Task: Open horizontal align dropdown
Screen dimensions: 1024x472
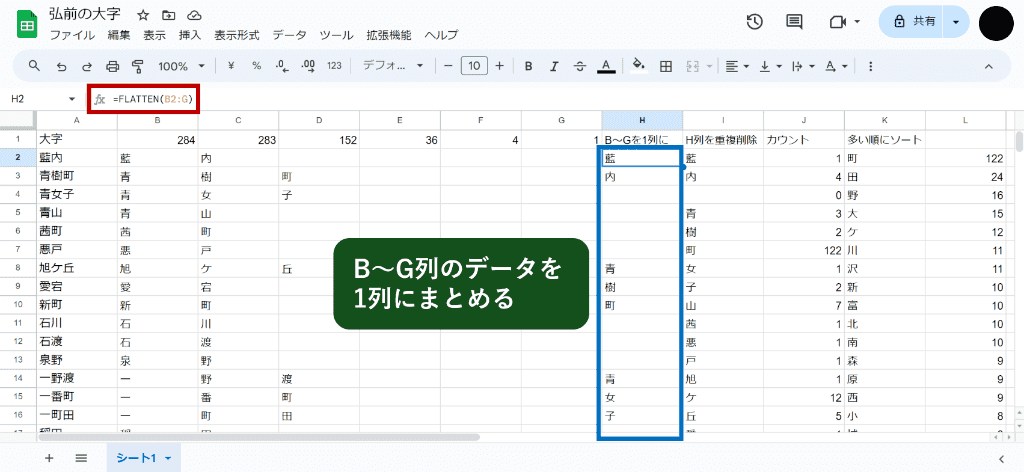Action: [737, 66]
